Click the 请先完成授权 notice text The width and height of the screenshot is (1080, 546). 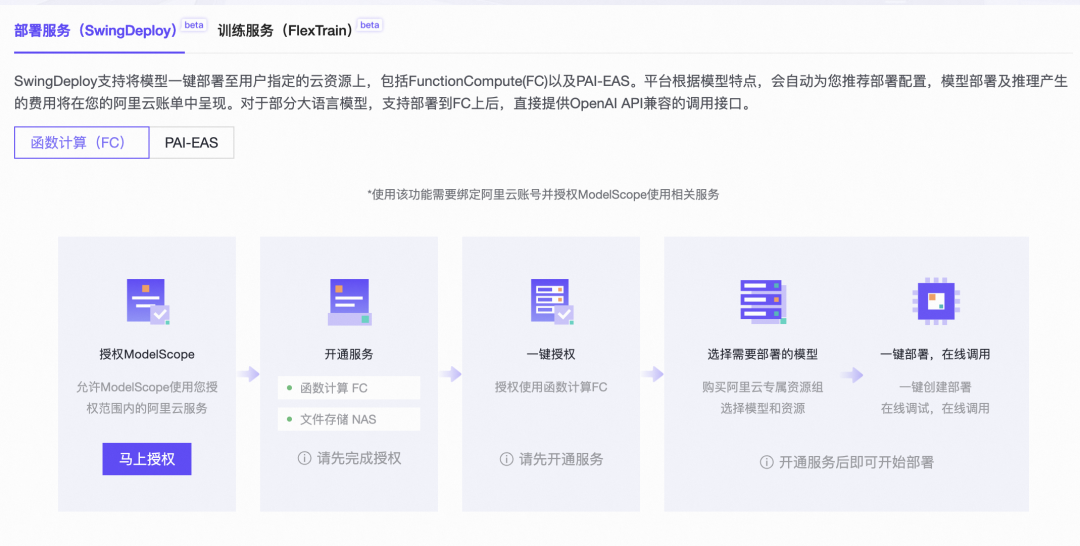click(359, 459)
